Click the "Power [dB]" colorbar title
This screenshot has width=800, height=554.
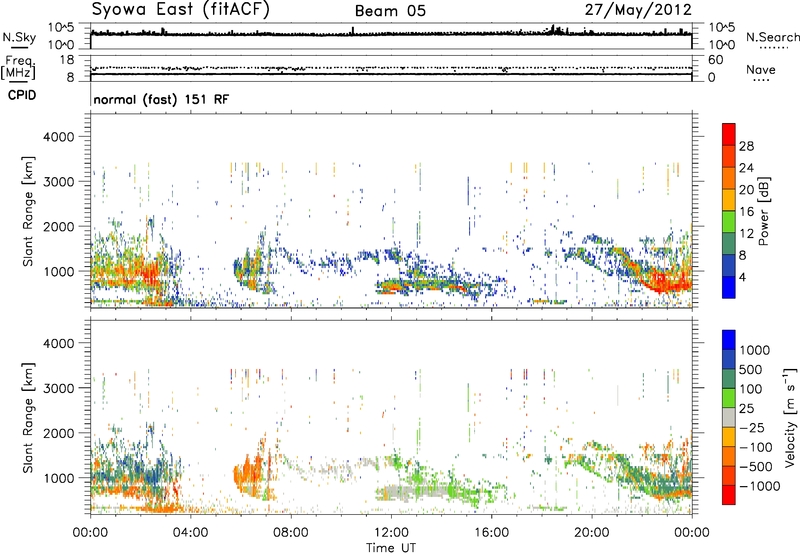click(763, 211)
